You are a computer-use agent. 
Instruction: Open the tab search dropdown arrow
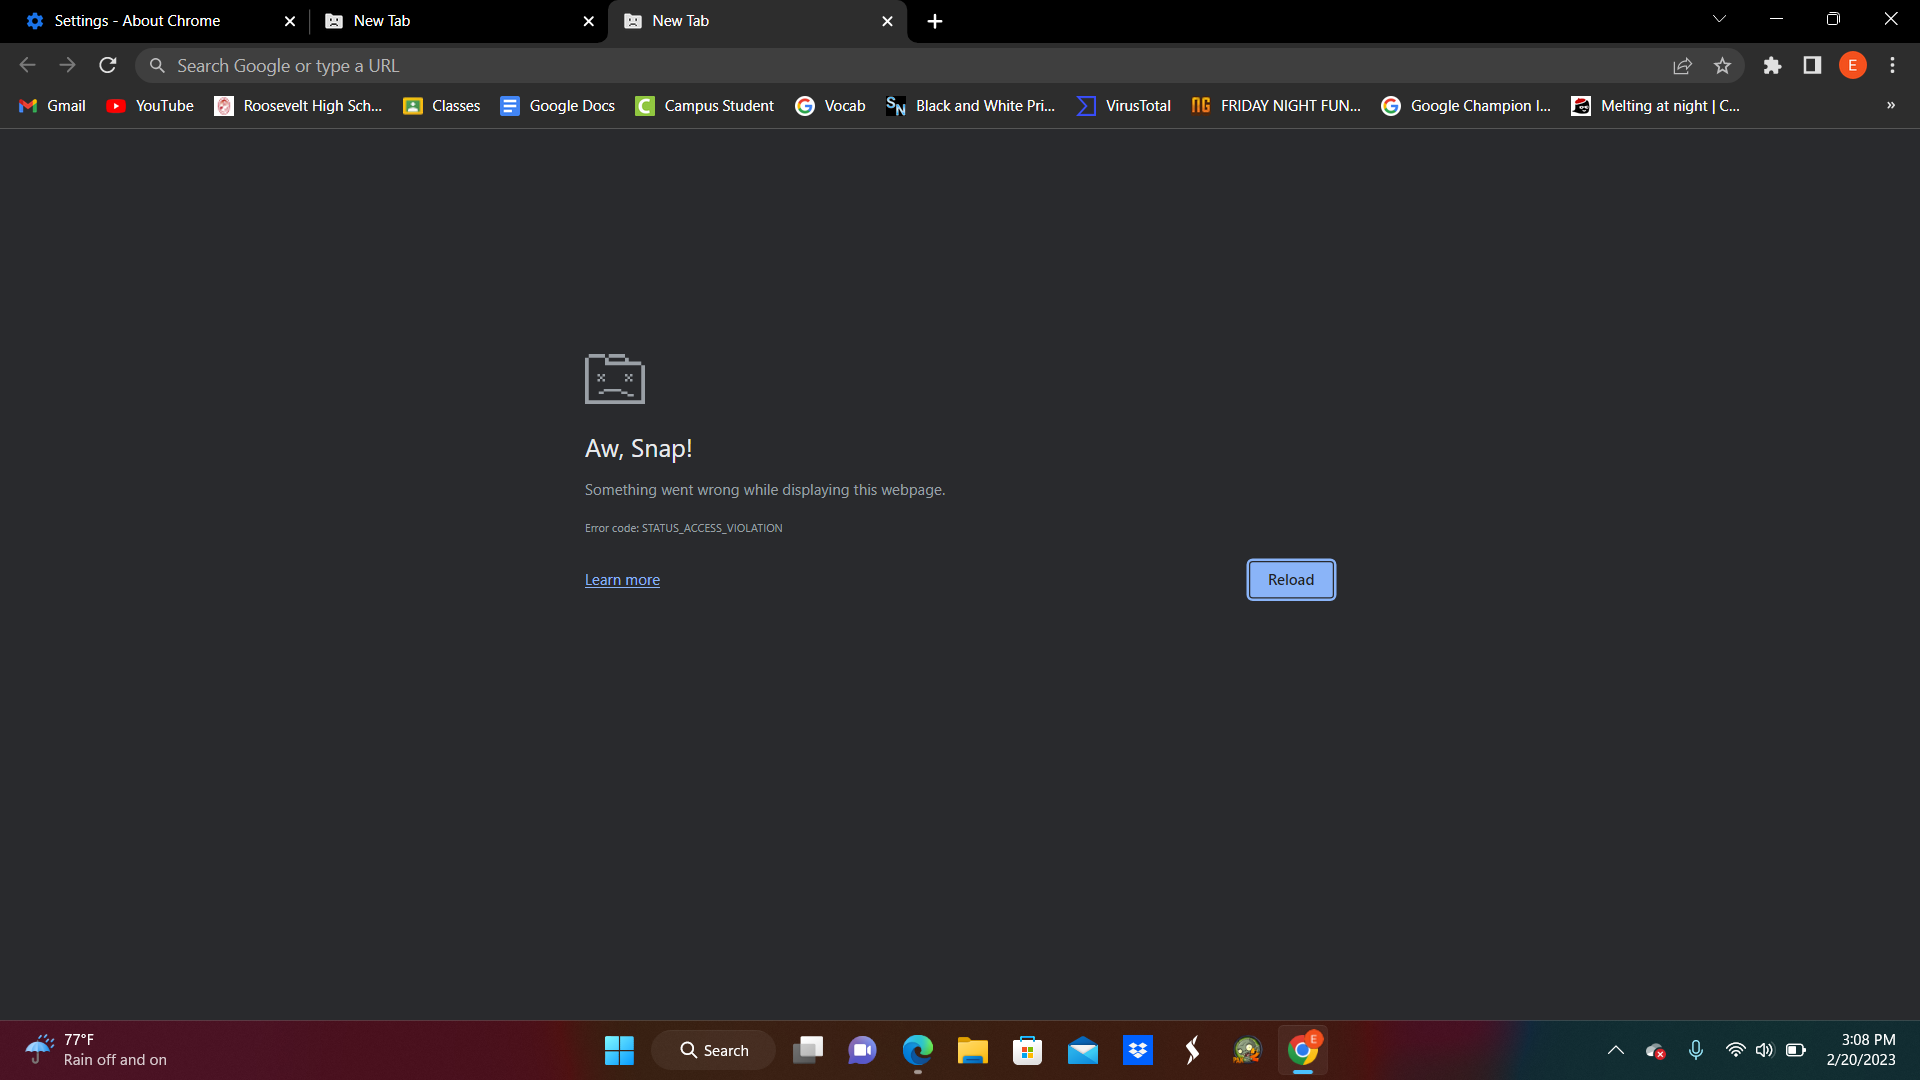pos(1719,19)
